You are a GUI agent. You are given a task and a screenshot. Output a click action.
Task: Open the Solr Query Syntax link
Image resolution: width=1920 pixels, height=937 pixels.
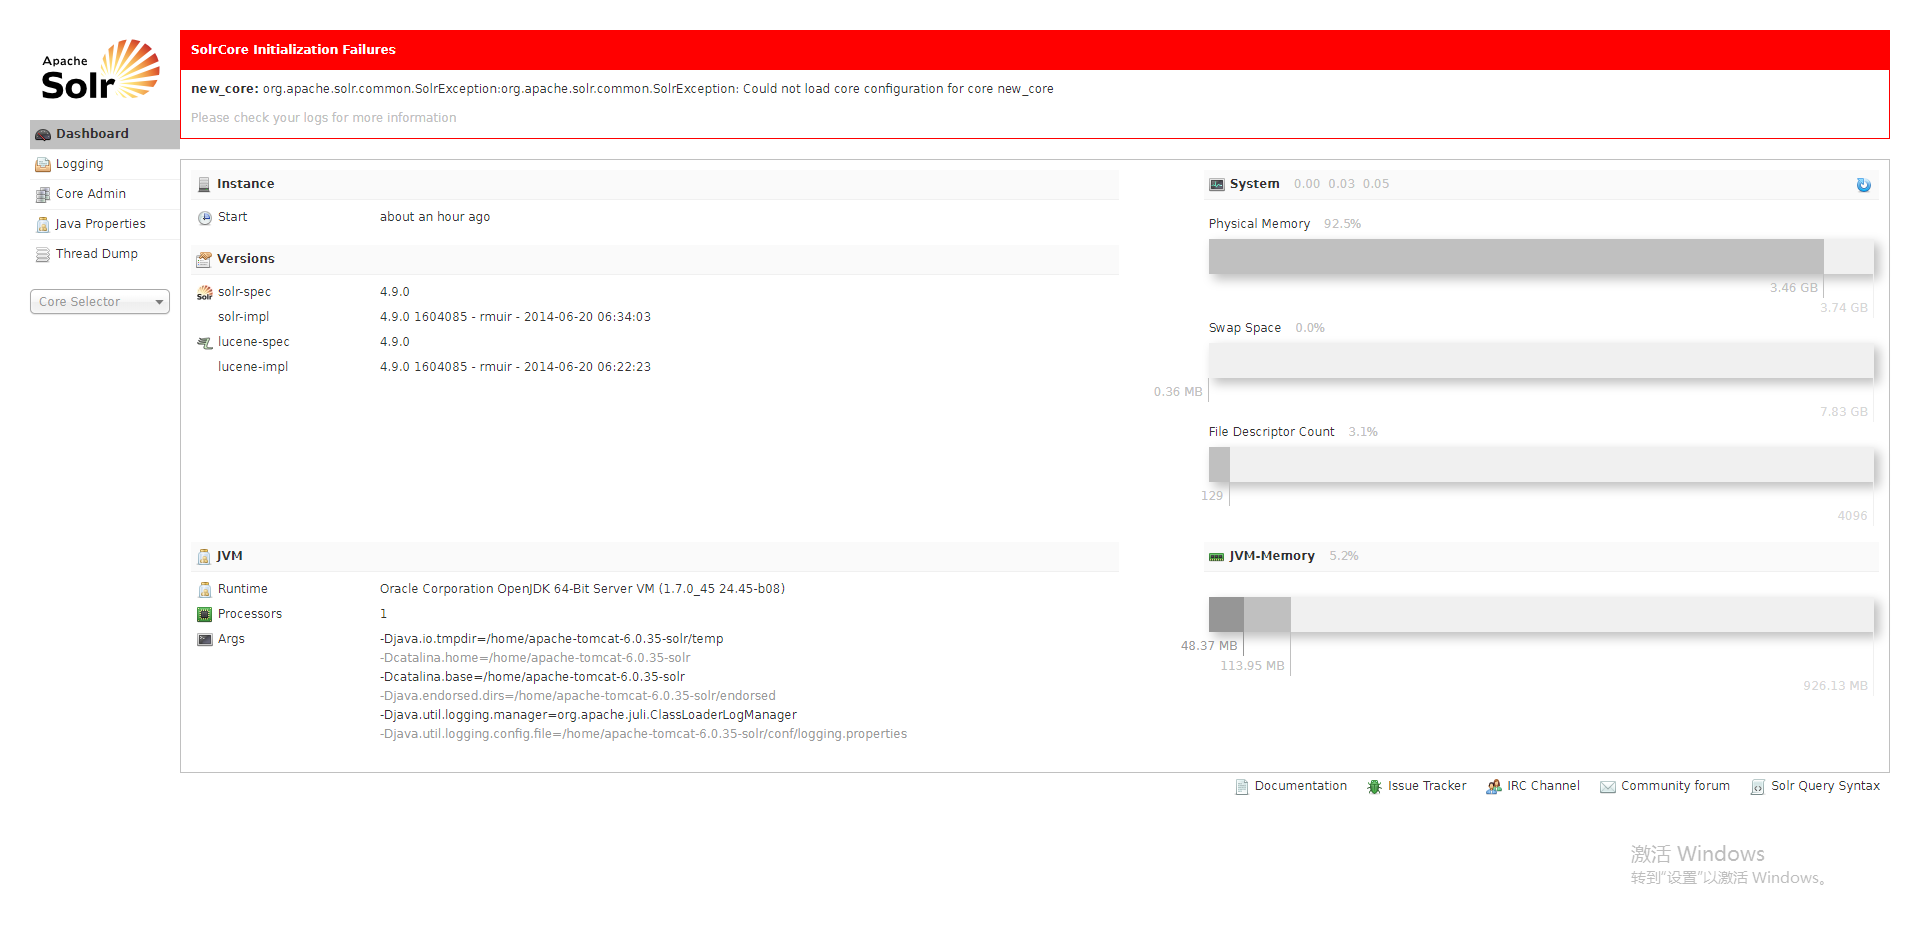(1825, 786)
